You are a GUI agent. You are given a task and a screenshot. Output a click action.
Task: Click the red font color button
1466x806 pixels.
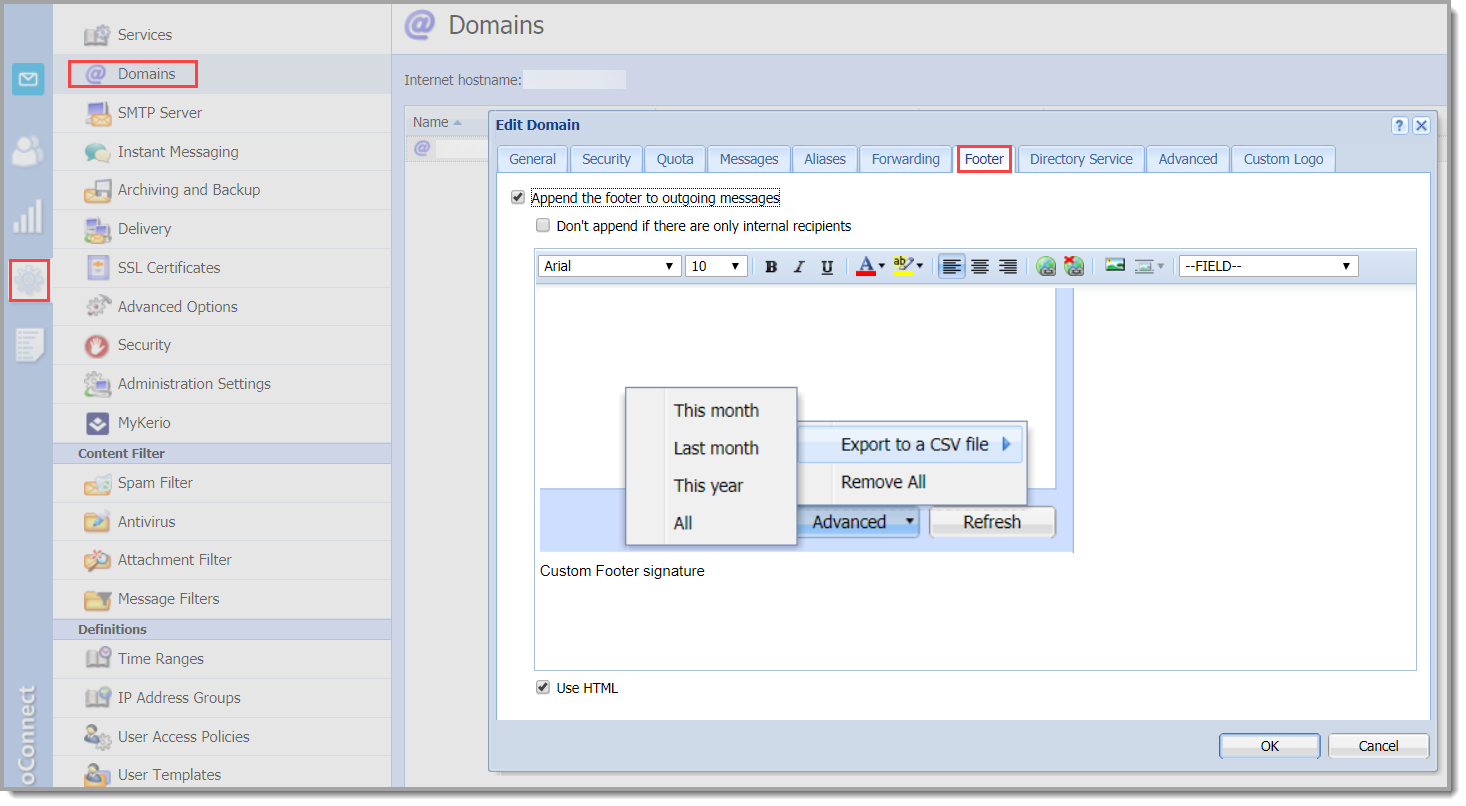pyautogui.click(x=866, y=267)
